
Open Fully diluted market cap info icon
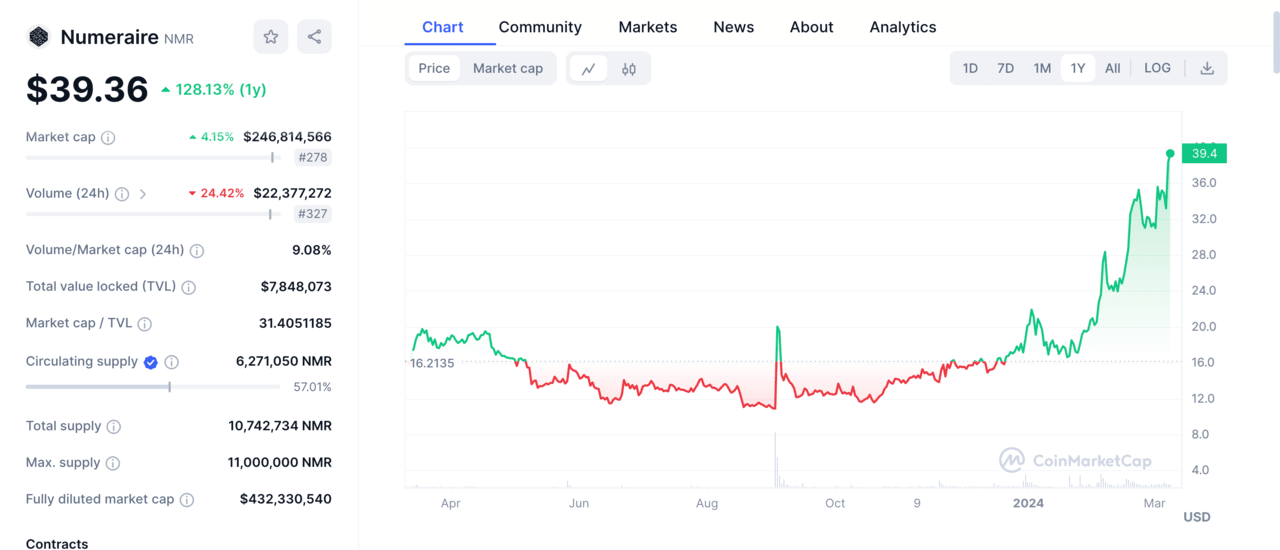tap(187, 500)
